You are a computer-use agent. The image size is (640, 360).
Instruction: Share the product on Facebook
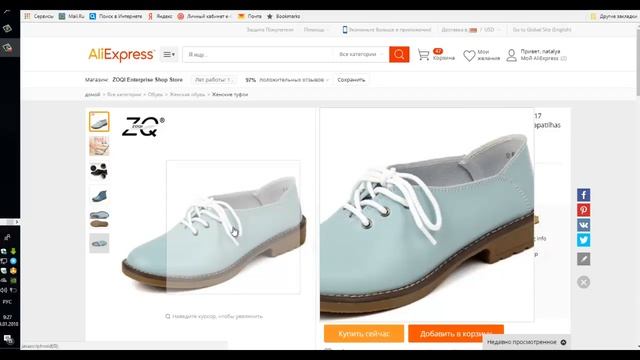point(583,195)
